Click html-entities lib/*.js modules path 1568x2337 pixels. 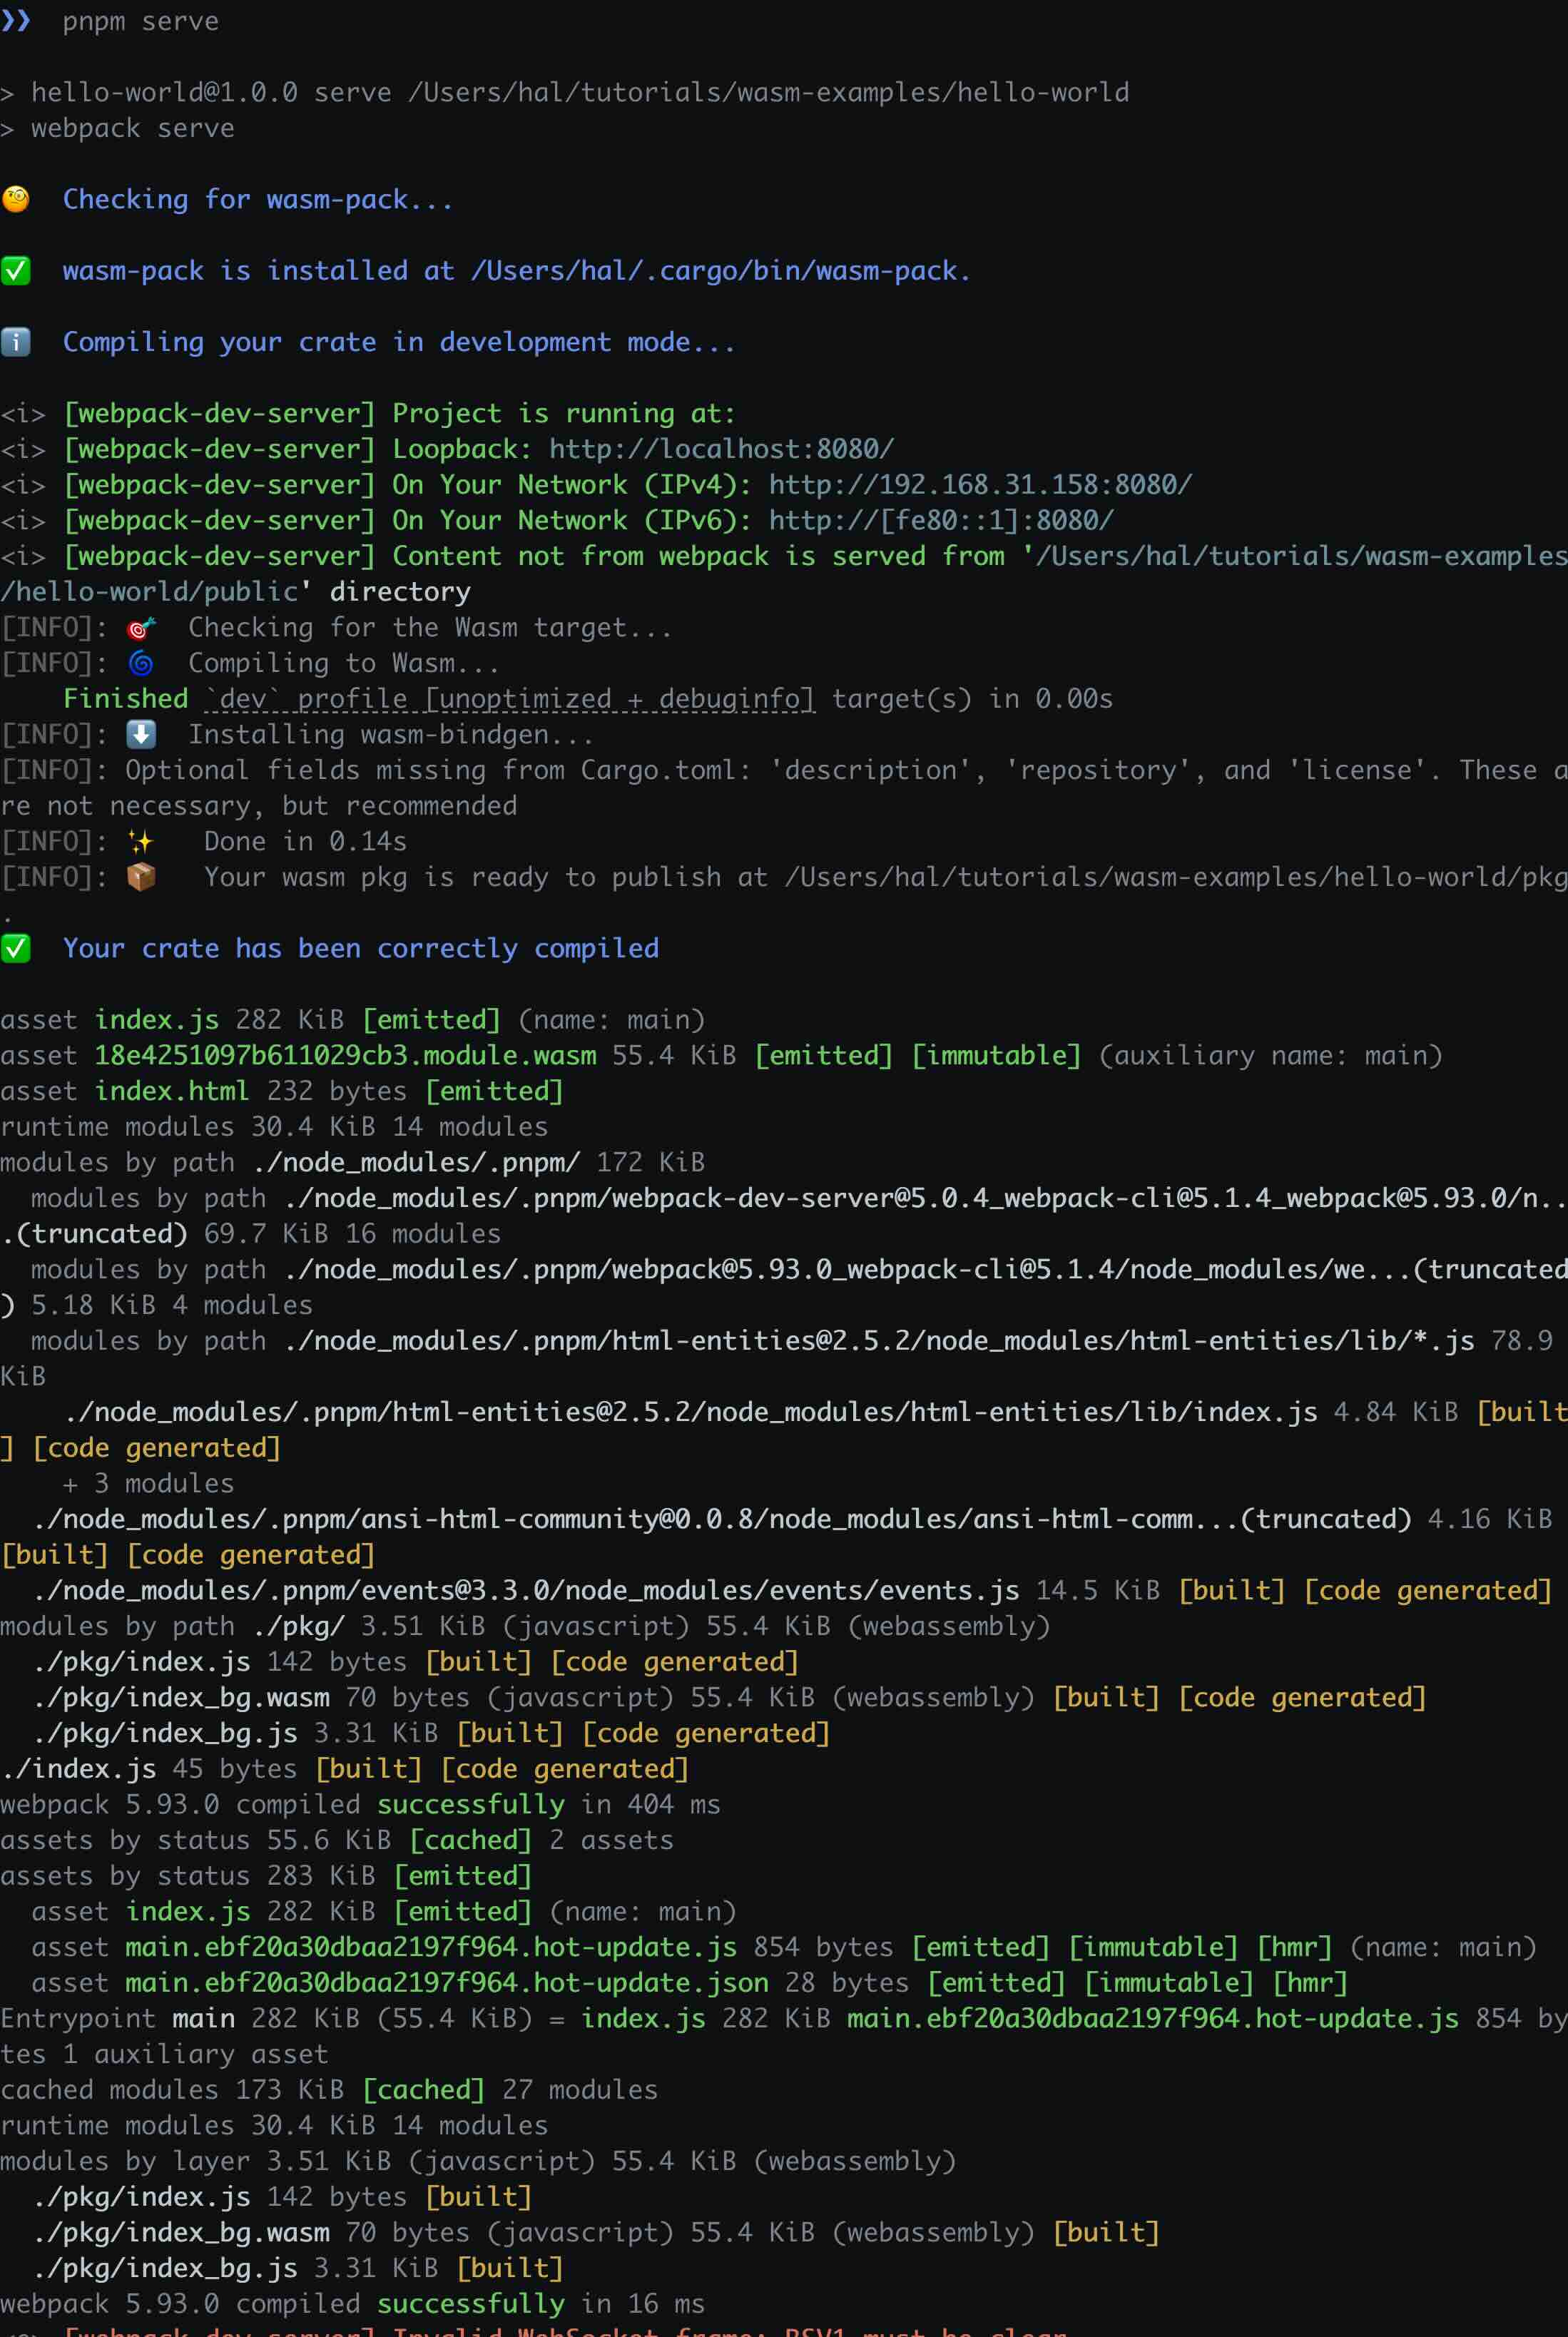(x=879, y=1341)
